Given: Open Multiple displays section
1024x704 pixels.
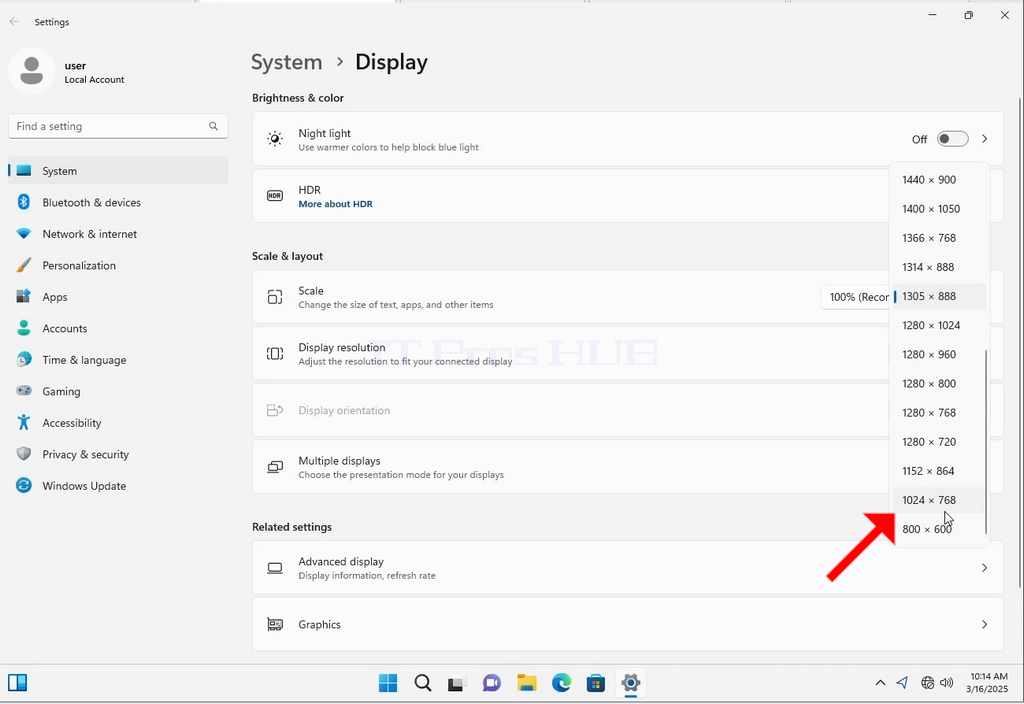Looking at the screenshot, I should pyautogui.click(x=628, y=467).
